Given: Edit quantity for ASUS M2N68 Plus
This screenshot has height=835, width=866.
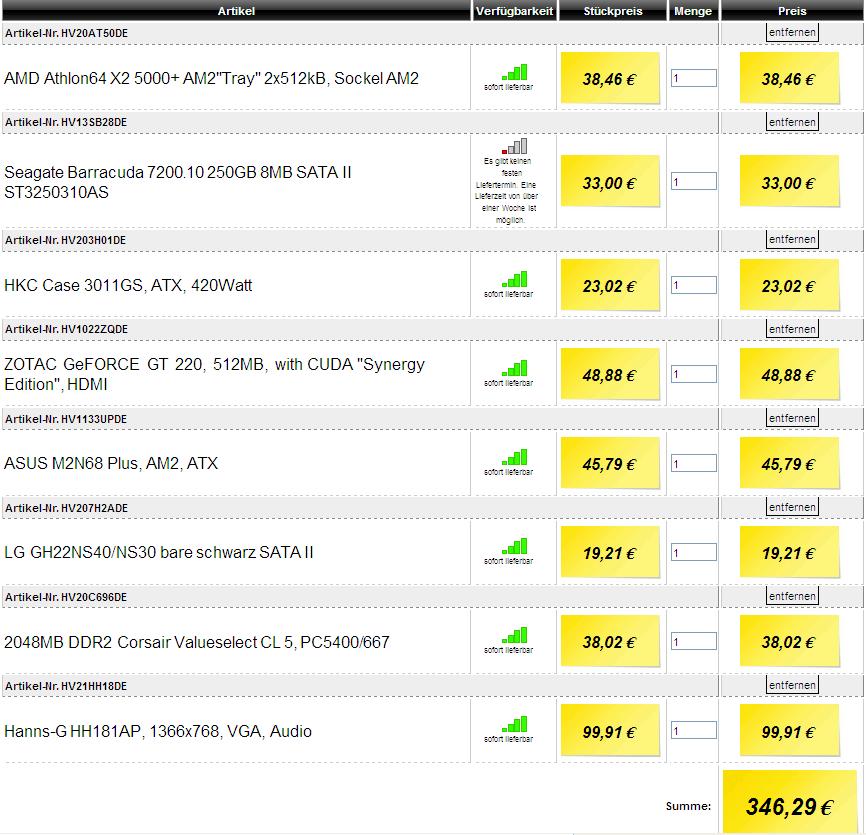Looking at the screenshot, I should click(694, 463).
